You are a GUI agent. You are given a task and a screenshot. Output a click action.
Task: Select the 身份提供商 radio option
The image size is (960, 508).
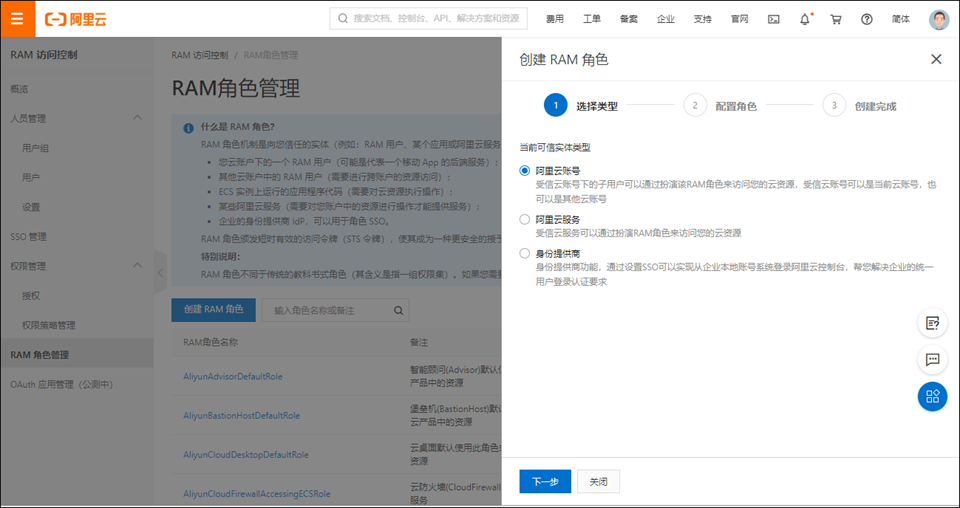tap(525, 253)
